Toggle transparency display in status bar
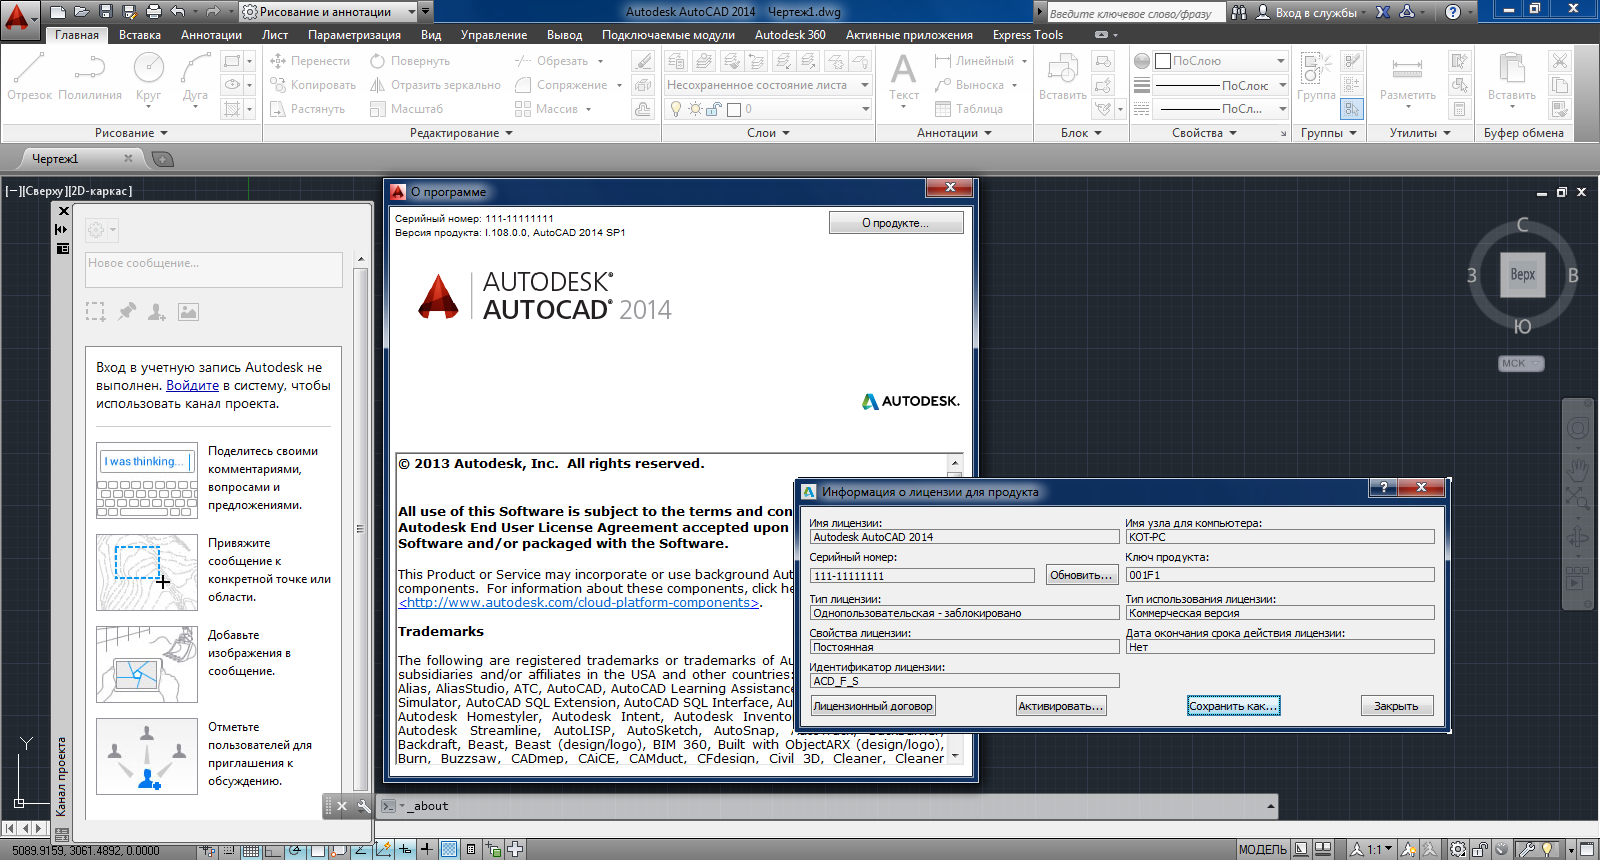1600x860 pixels. click(x=449, y=850)
